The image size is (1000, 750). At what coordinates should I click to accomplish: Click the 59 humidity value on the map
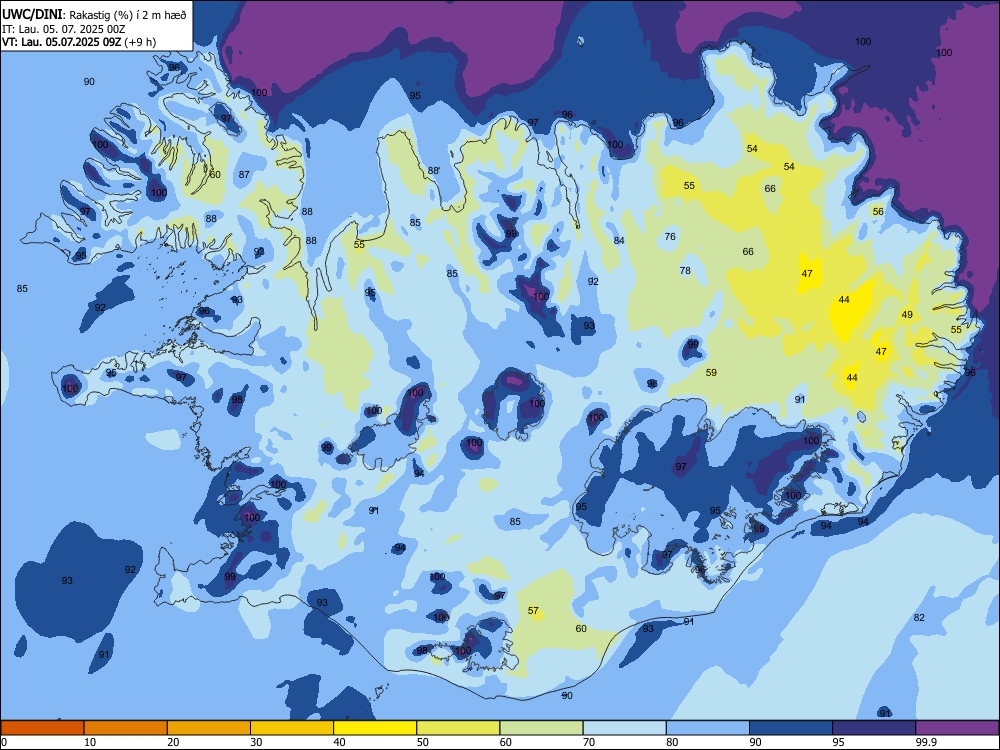click(x=711, y=372)
